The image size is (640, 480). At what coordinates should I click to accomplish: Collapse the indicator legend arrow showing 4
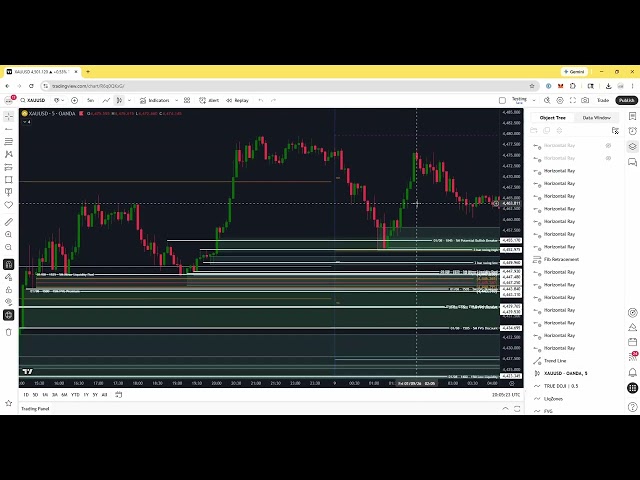pos(27,122)
